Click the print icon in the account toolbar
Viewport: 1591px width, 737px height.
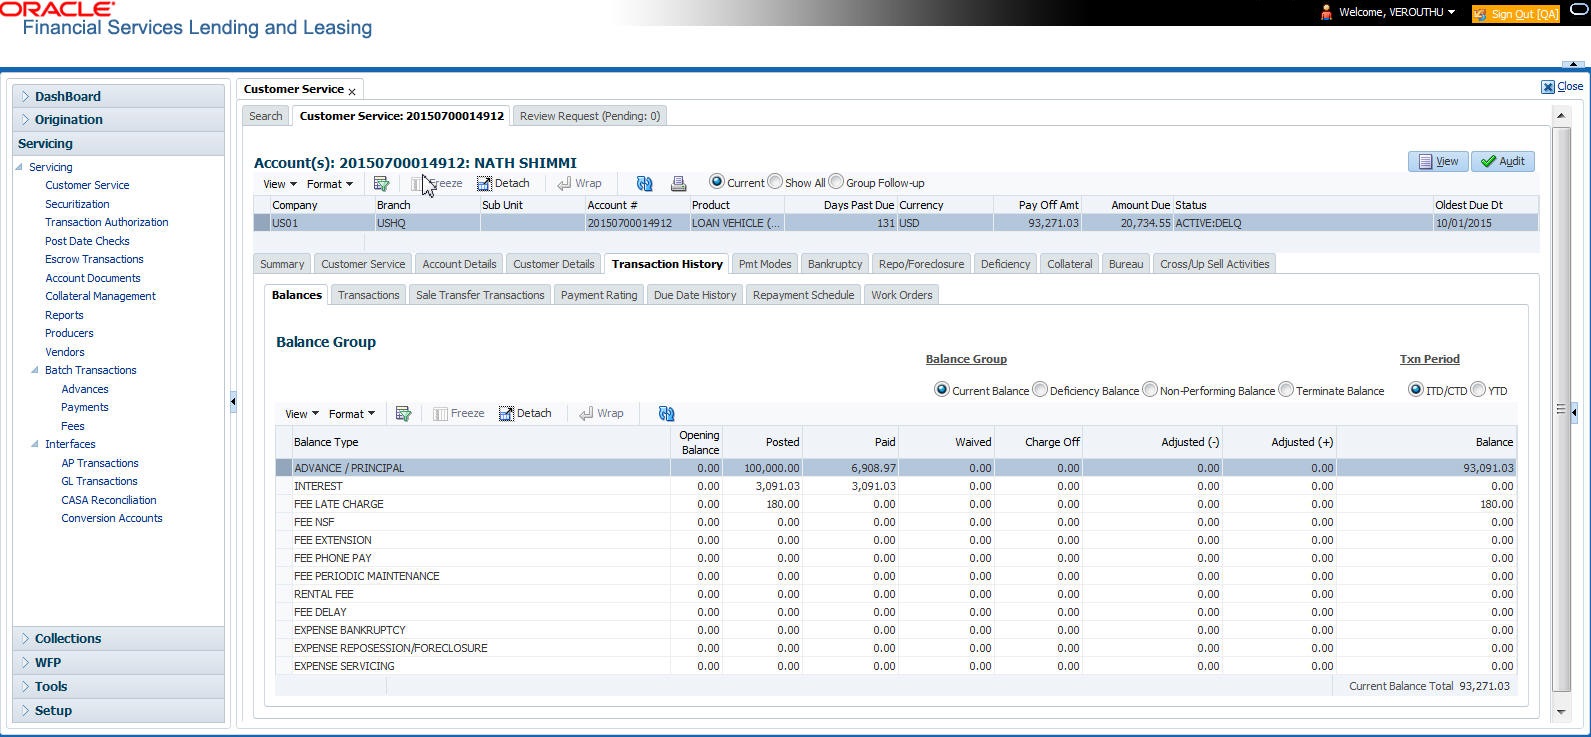(x=678, y=184)
